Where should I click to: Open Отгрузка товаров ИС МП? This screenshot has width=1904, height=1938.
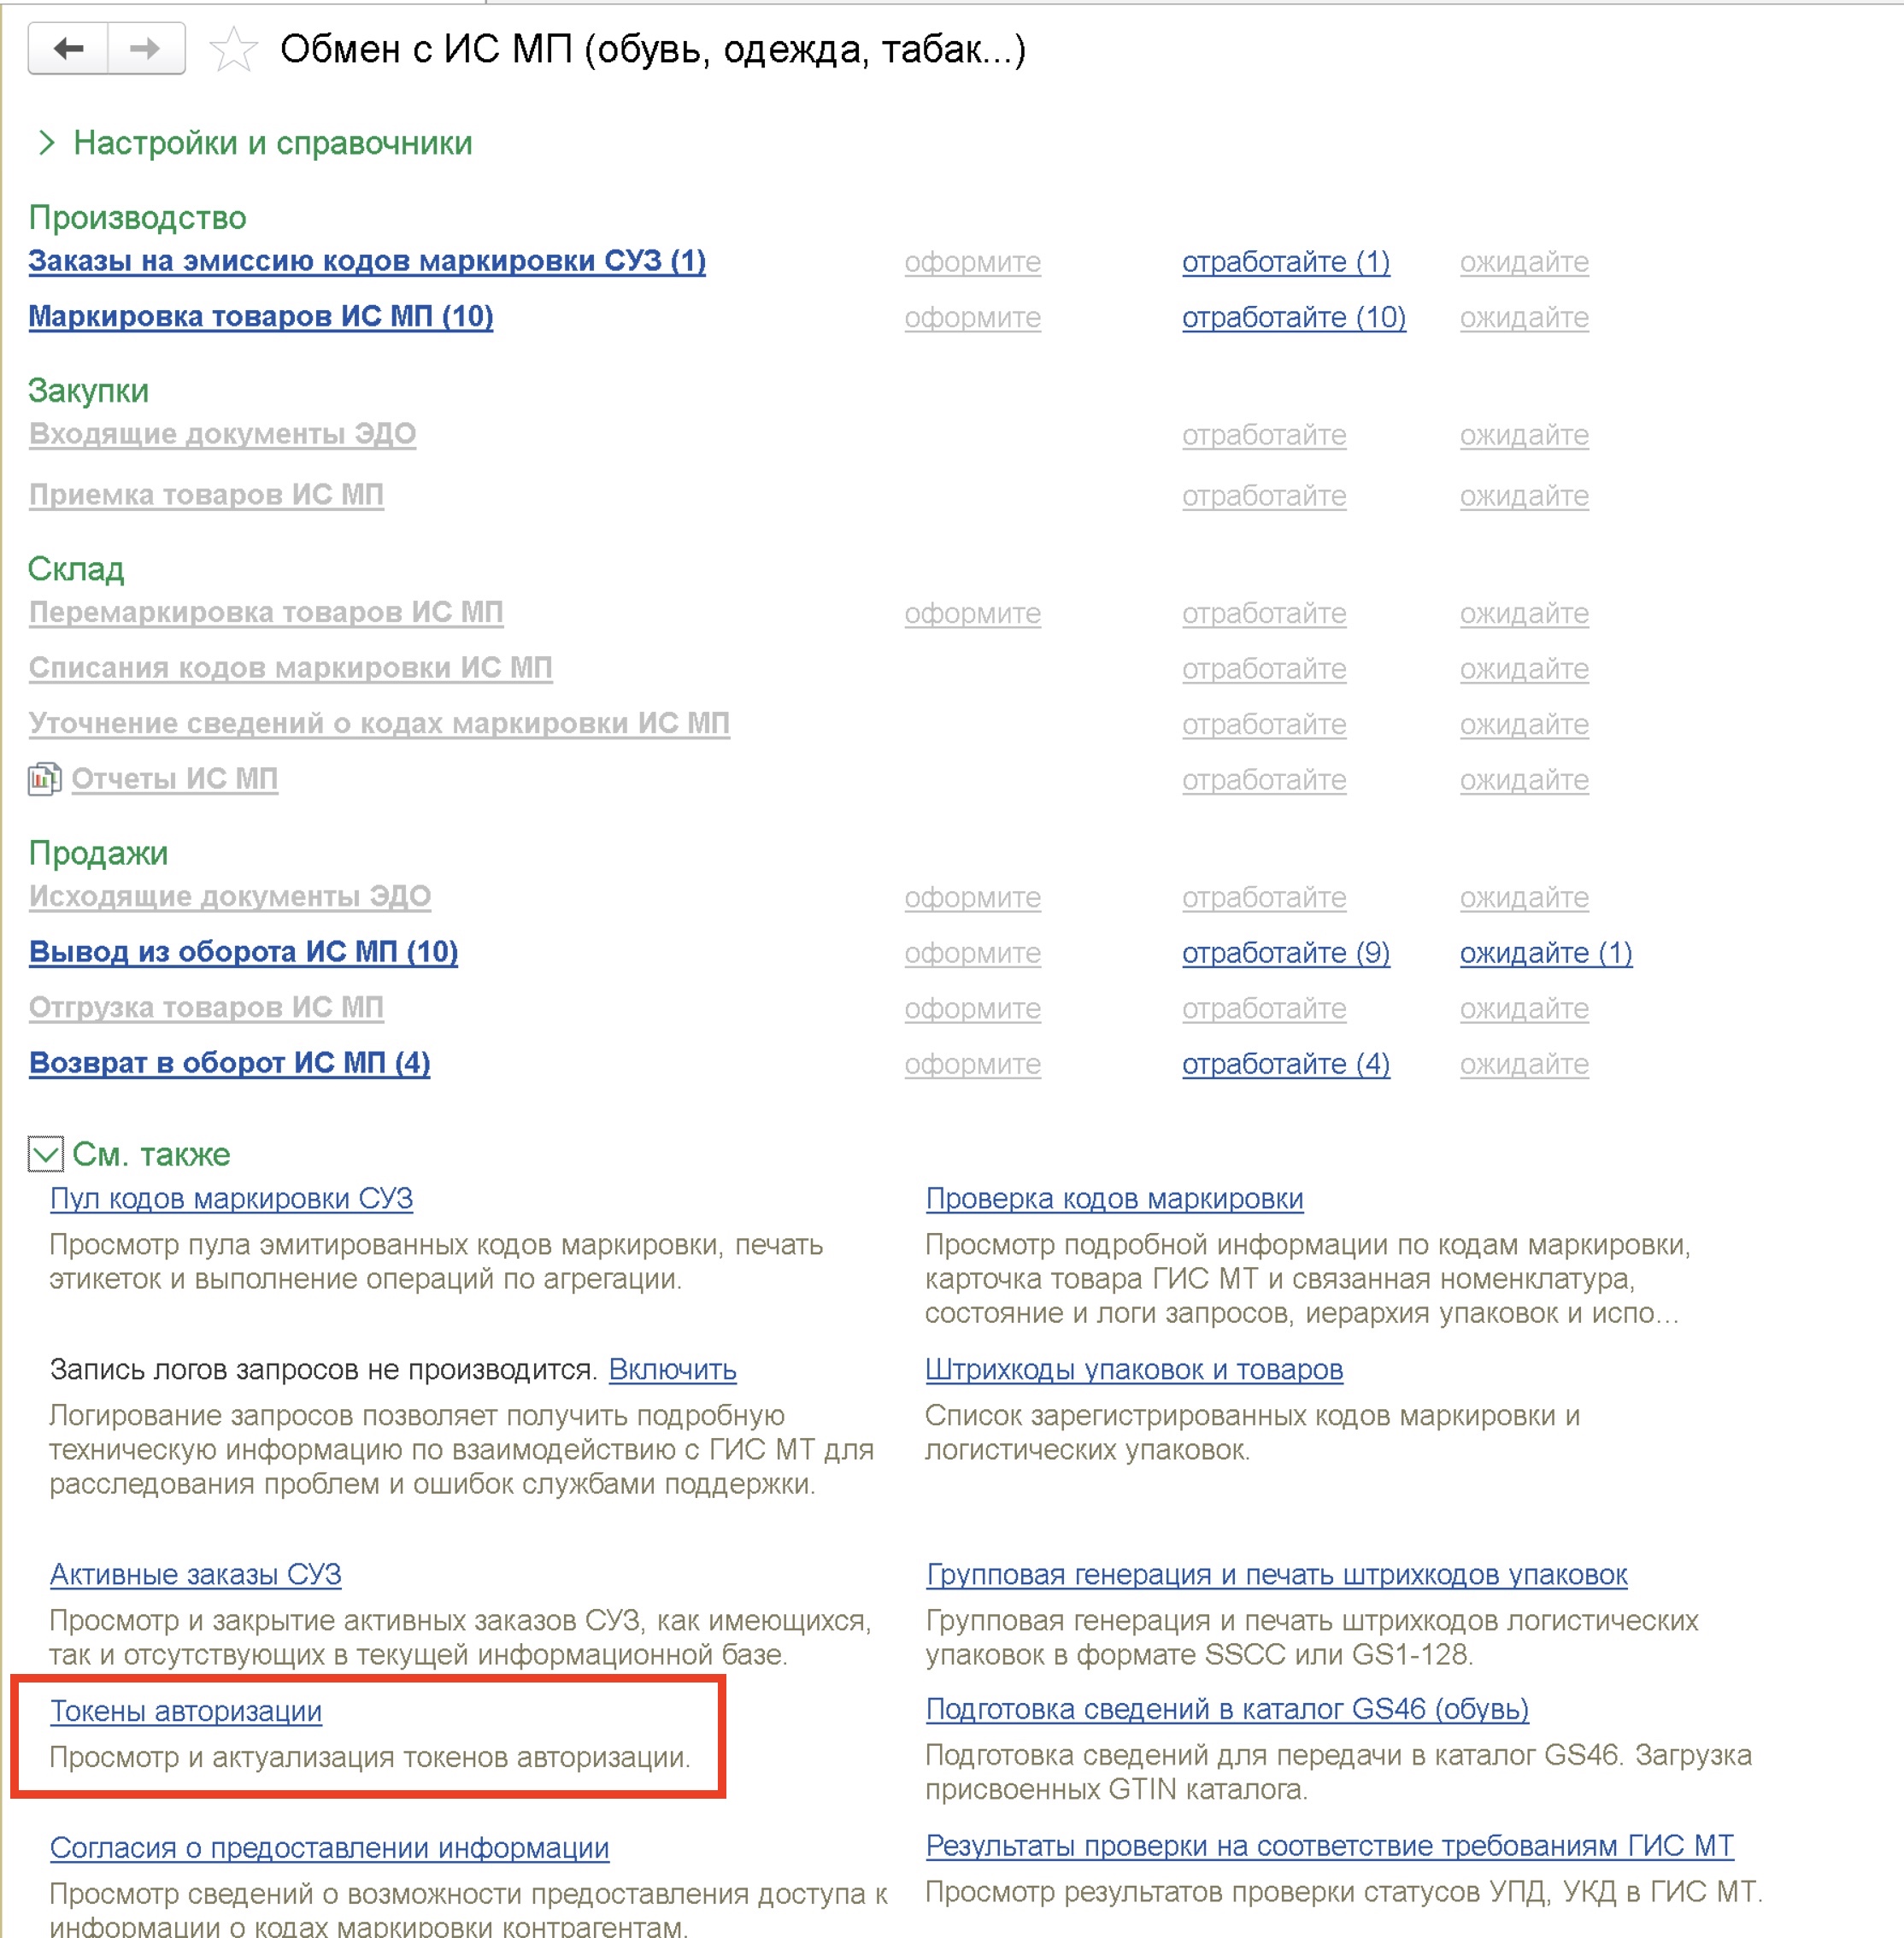point(206,1008)
